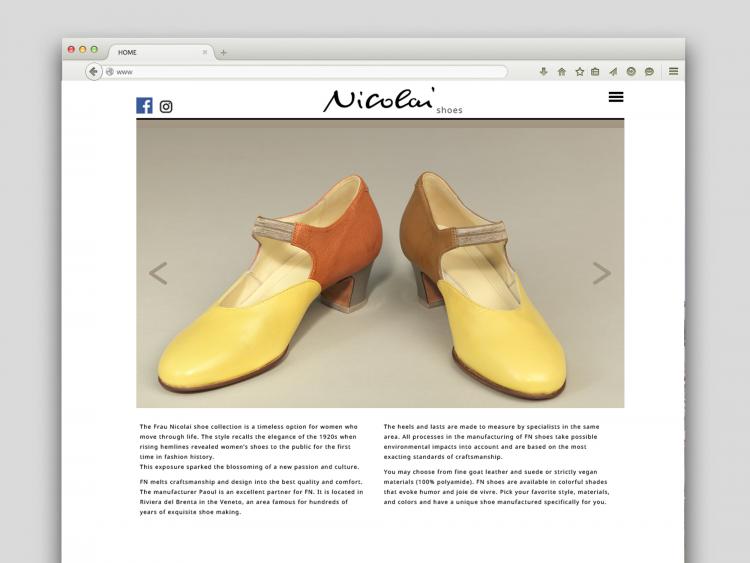Click the smiley face toolbar icon
This screenshot has height=563, width=750.
tap(631, 72)
